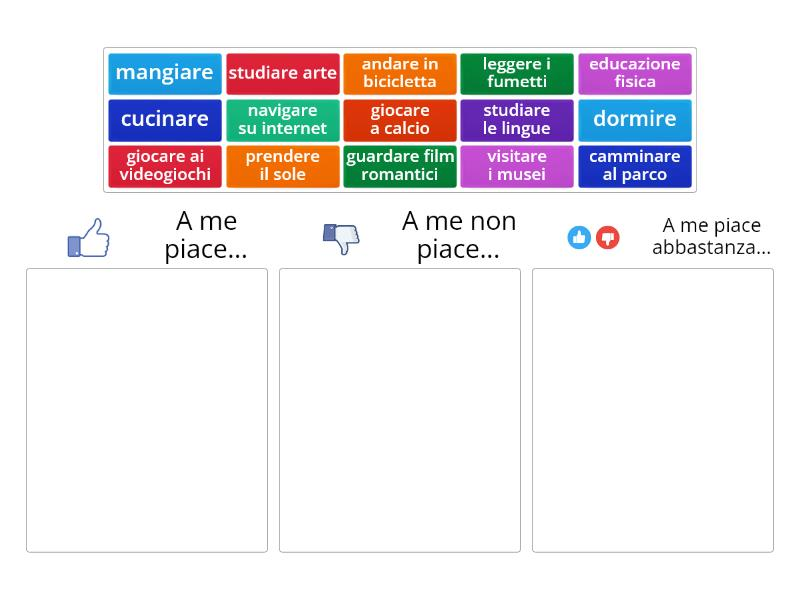This screenshot has width=800, height=600.
Task: Click the blue thumbs-up icon
Action: click(x=90, y=238)
